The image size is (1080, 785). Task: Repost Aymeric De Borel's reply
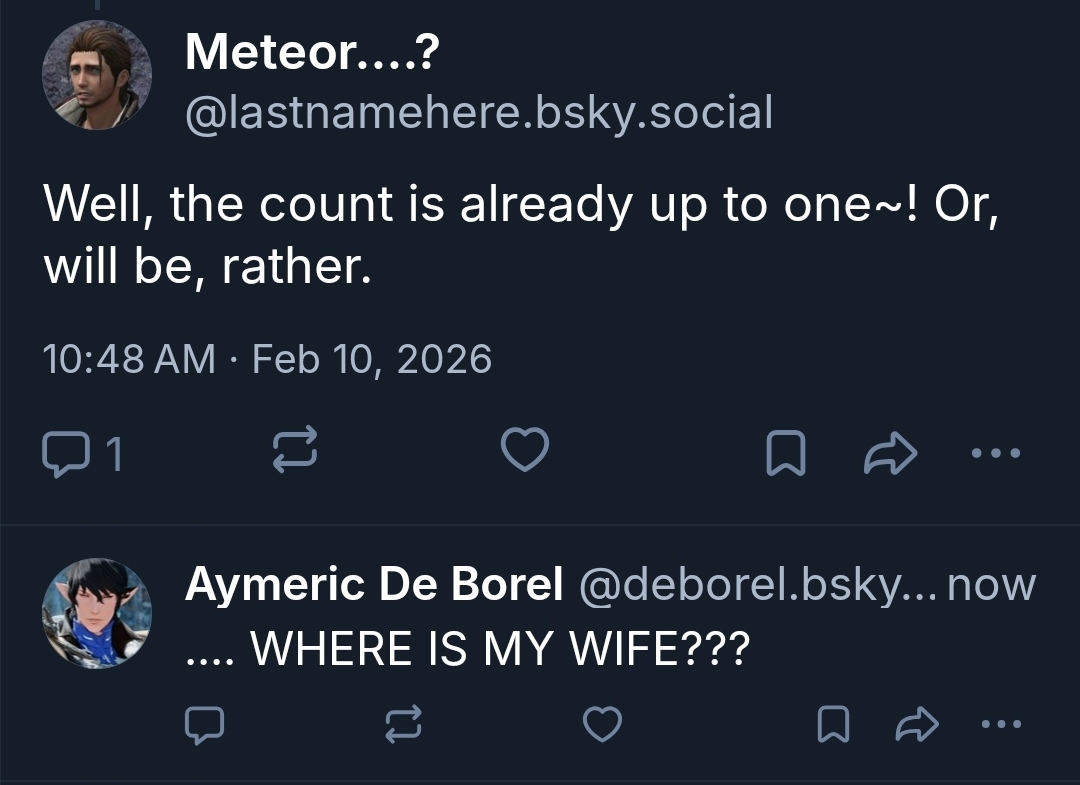click(x=404, y=724)
